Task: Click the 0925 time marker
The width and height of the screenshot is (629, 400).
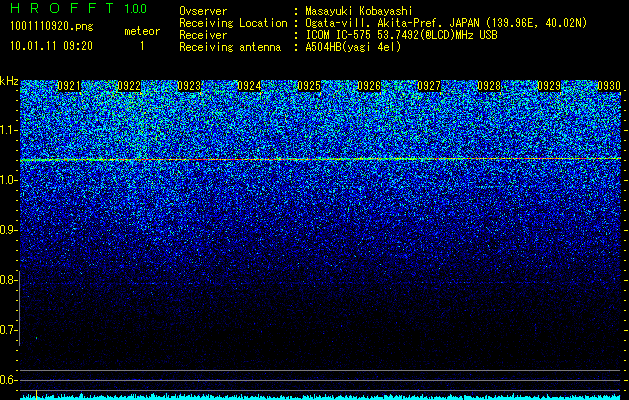Action: click(309, 86)
